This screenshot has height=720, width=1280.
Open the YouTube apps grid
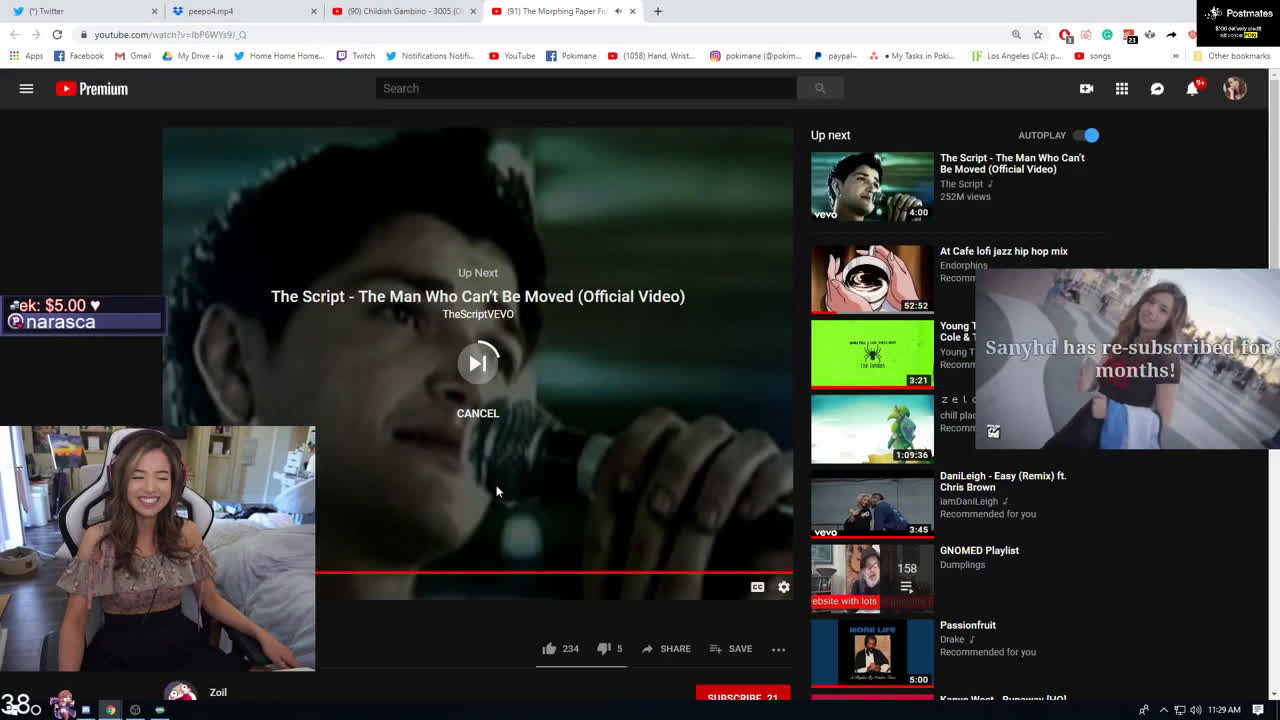coord(1122,89)
